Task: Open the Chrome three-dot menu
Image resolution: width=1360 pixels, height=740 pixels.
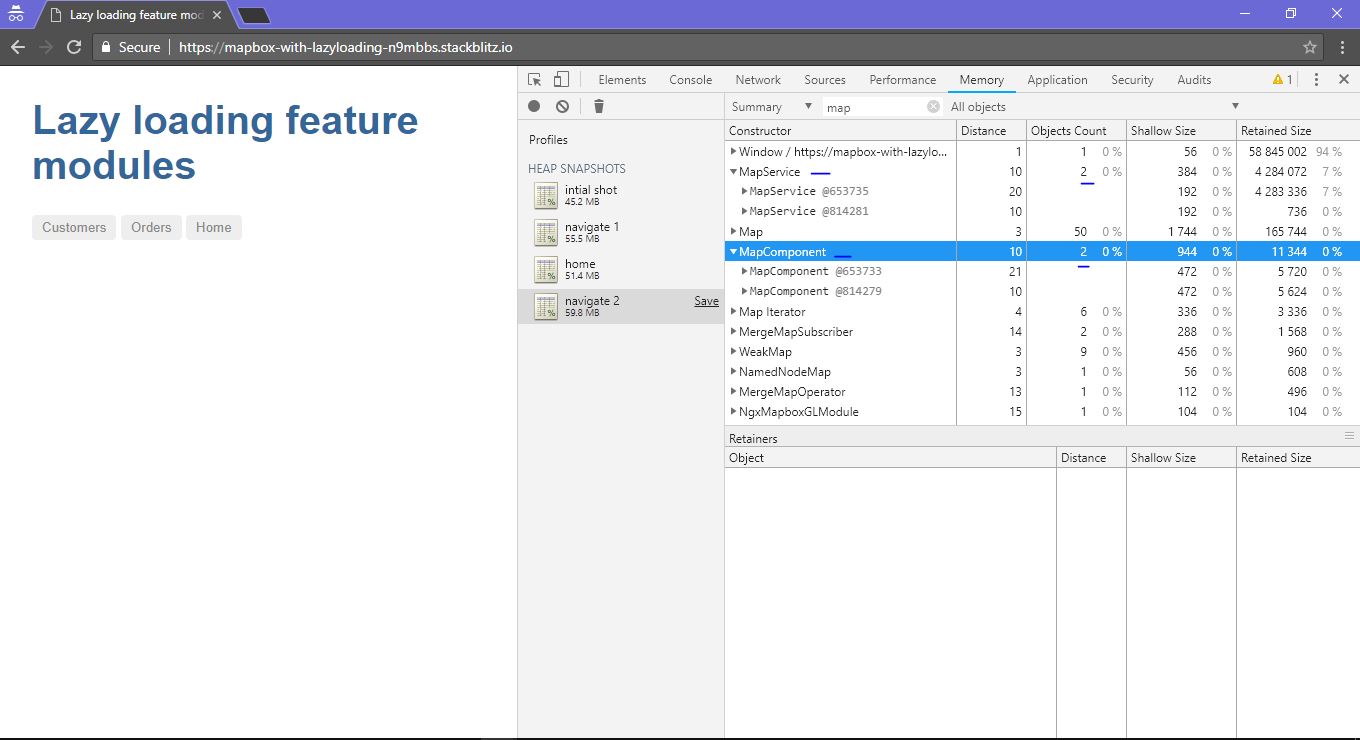Action: (1342, 47)
